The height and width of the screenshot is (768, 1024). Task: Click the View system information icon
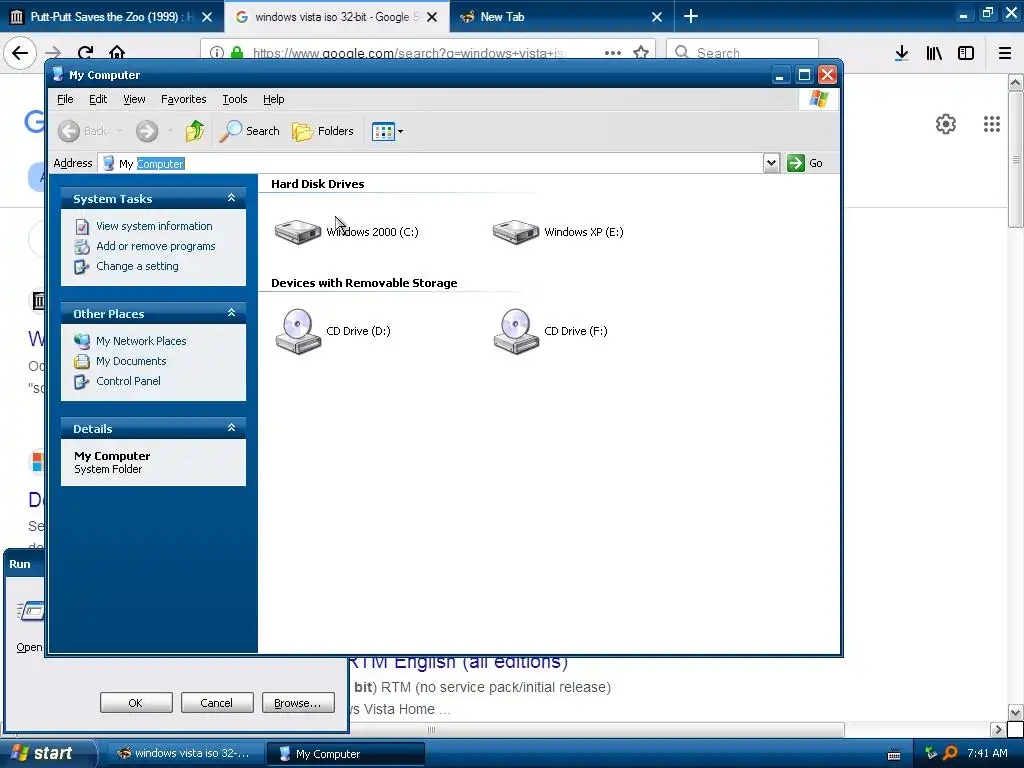[82, 227]
